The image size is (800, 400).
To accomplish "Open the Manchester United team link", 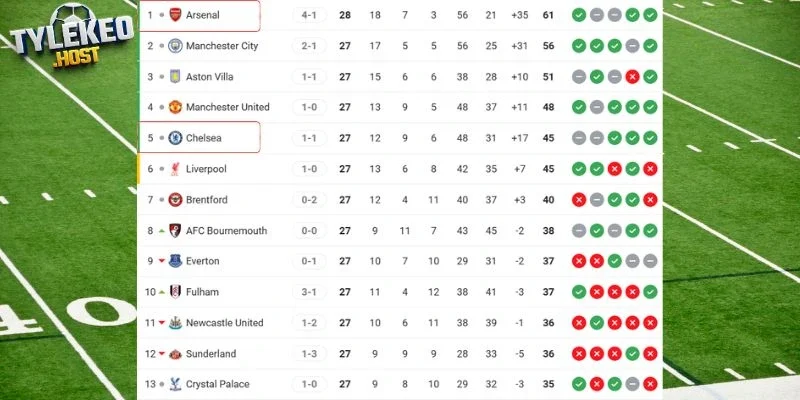I will pyautogui.click(x=227, y=107).
